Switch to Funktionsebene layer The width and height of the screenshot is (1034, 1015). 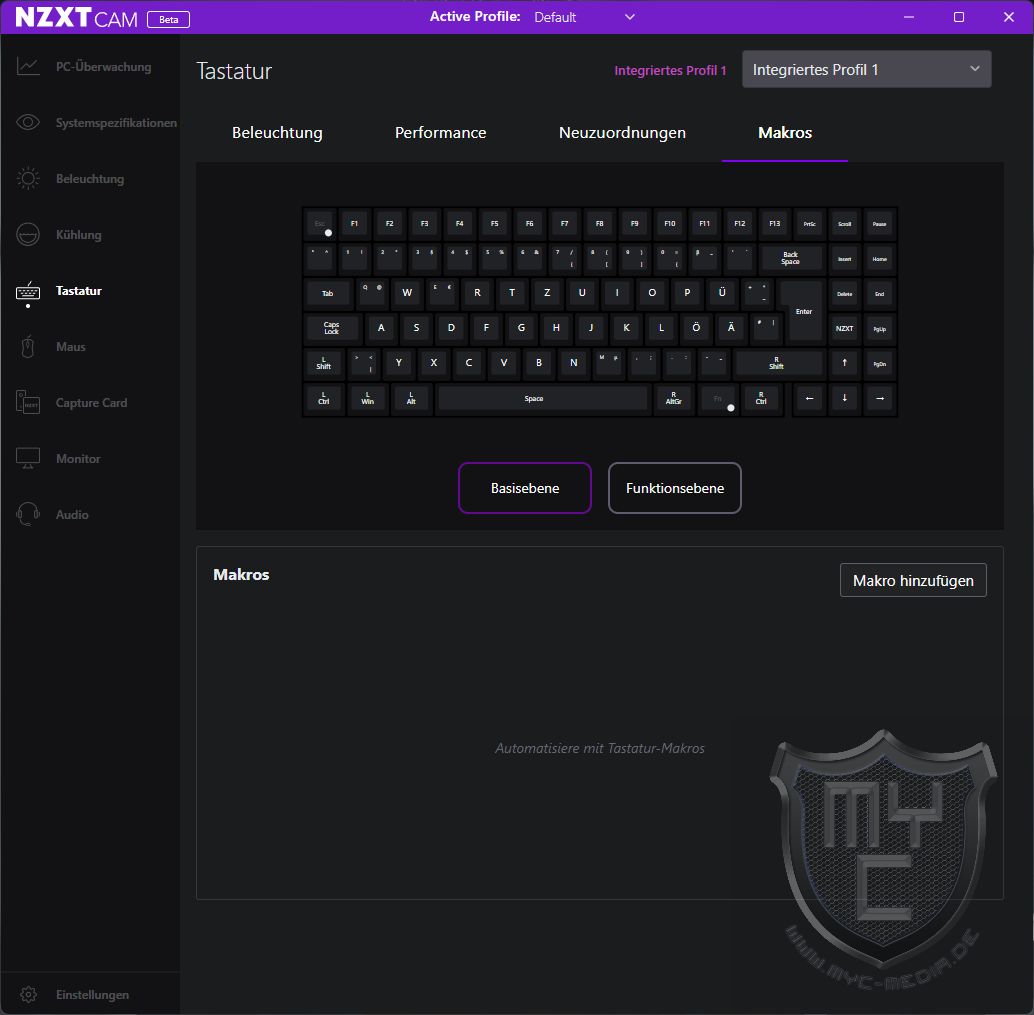[674, 488]
